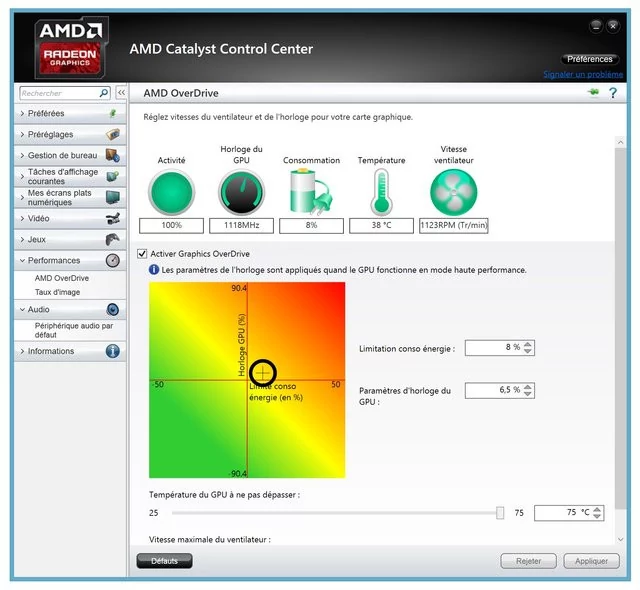Click the Rejeter button
Screen dimensions: 640x590
pos(528,561)
